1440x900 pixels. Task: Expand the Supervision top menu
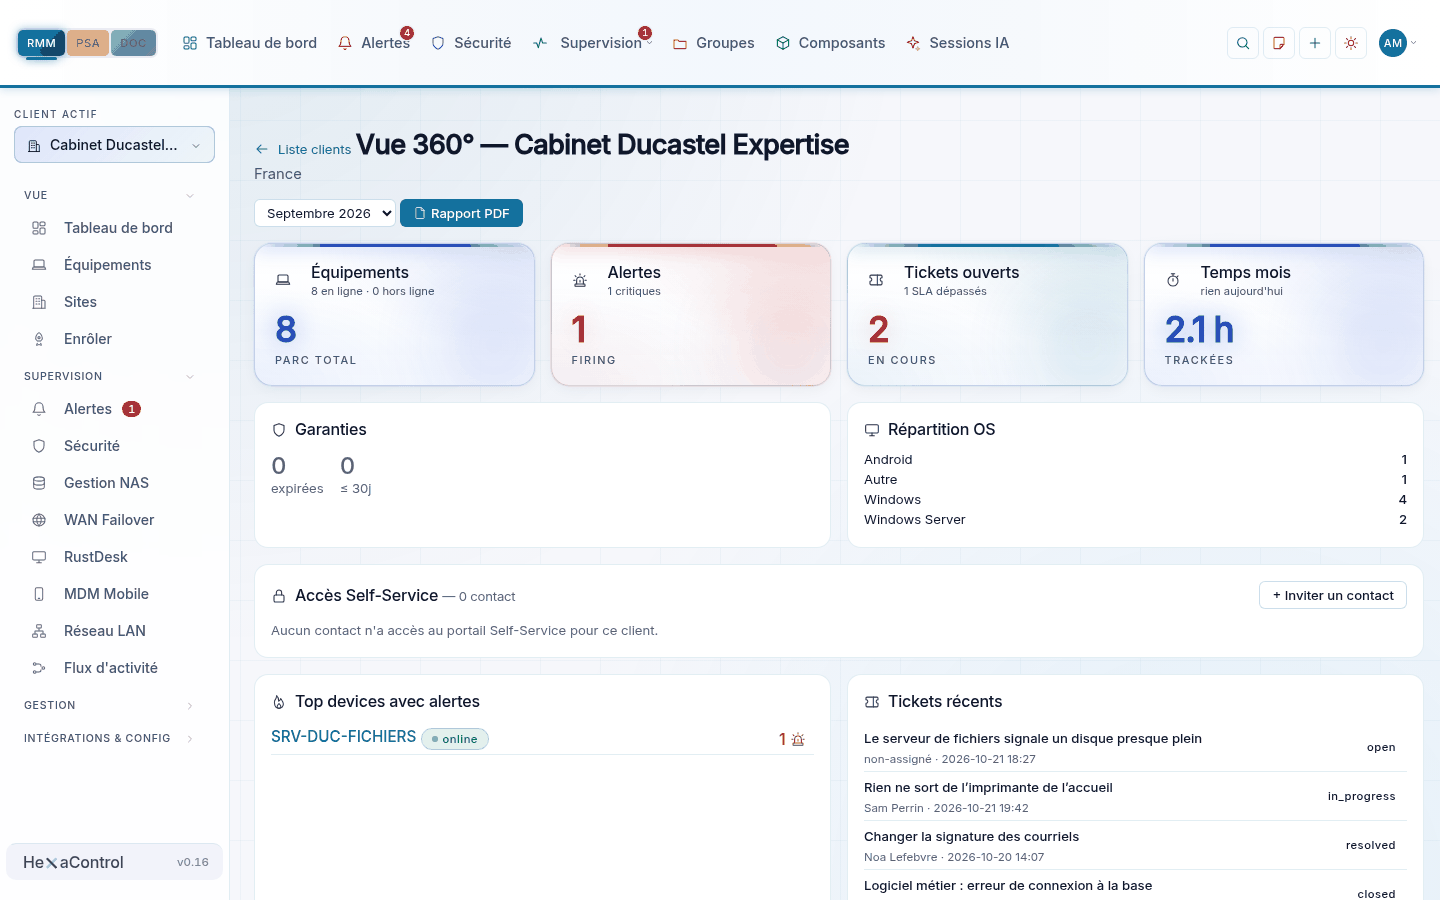tap(592, 43)
